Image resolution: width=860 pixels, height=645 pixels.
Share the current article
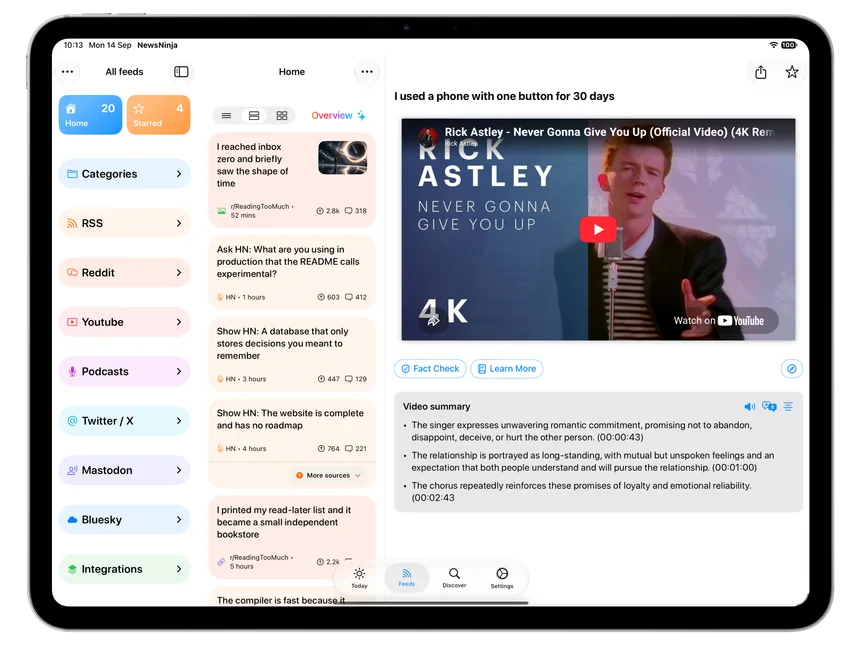pyautogui.click(x=761, y=72)
